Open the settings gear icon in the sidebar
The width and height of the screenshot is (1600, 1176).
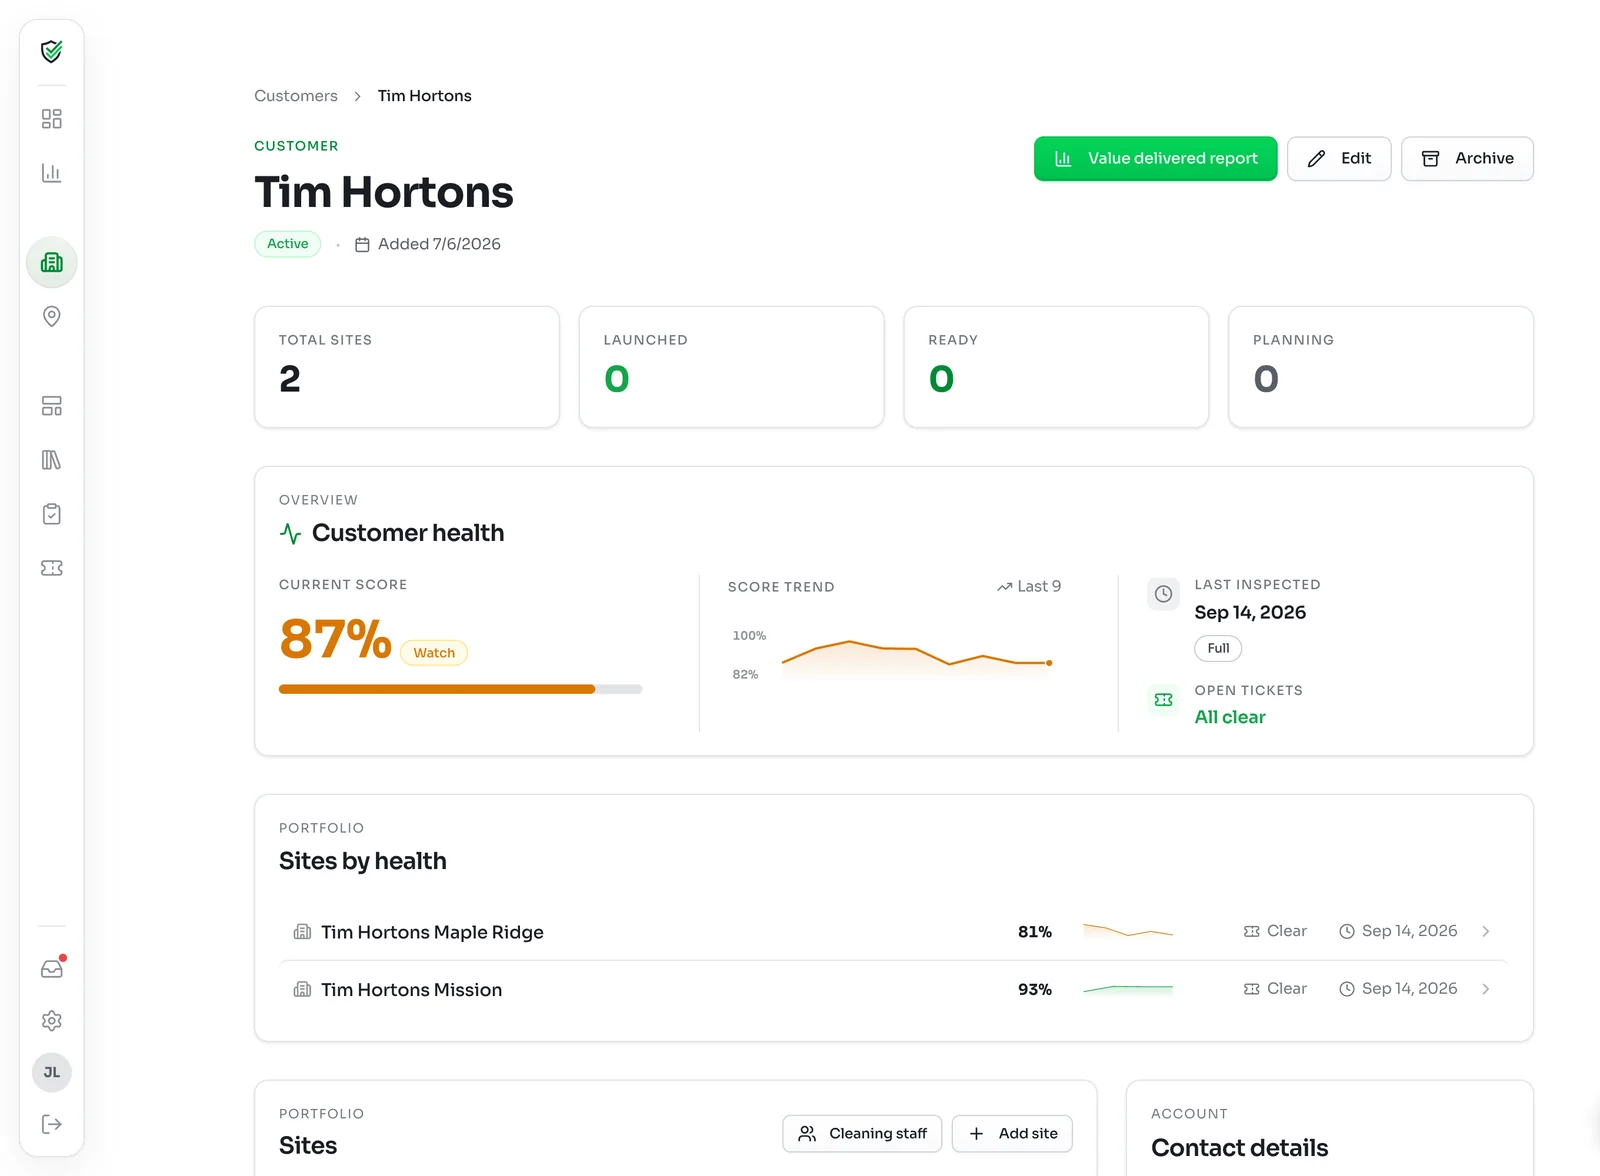point(52,1021)
